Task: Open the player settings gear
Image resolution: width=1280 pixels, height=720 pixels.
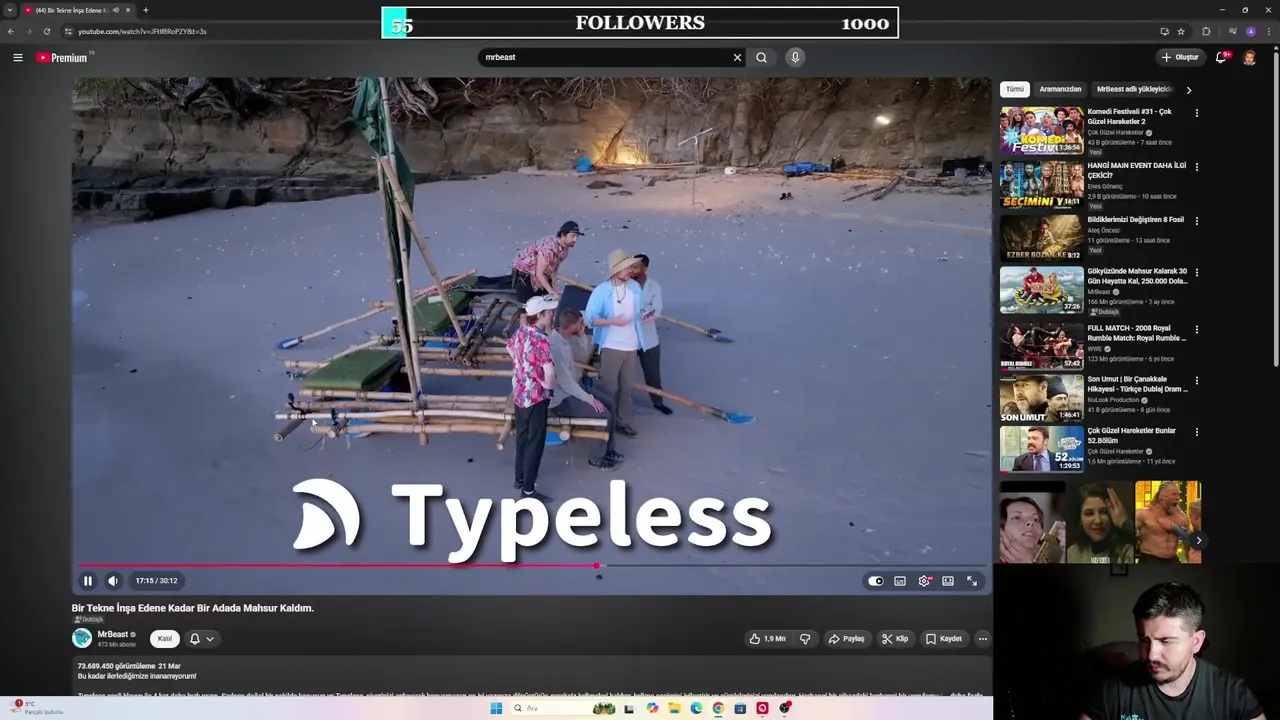Action: click(924, 581)
